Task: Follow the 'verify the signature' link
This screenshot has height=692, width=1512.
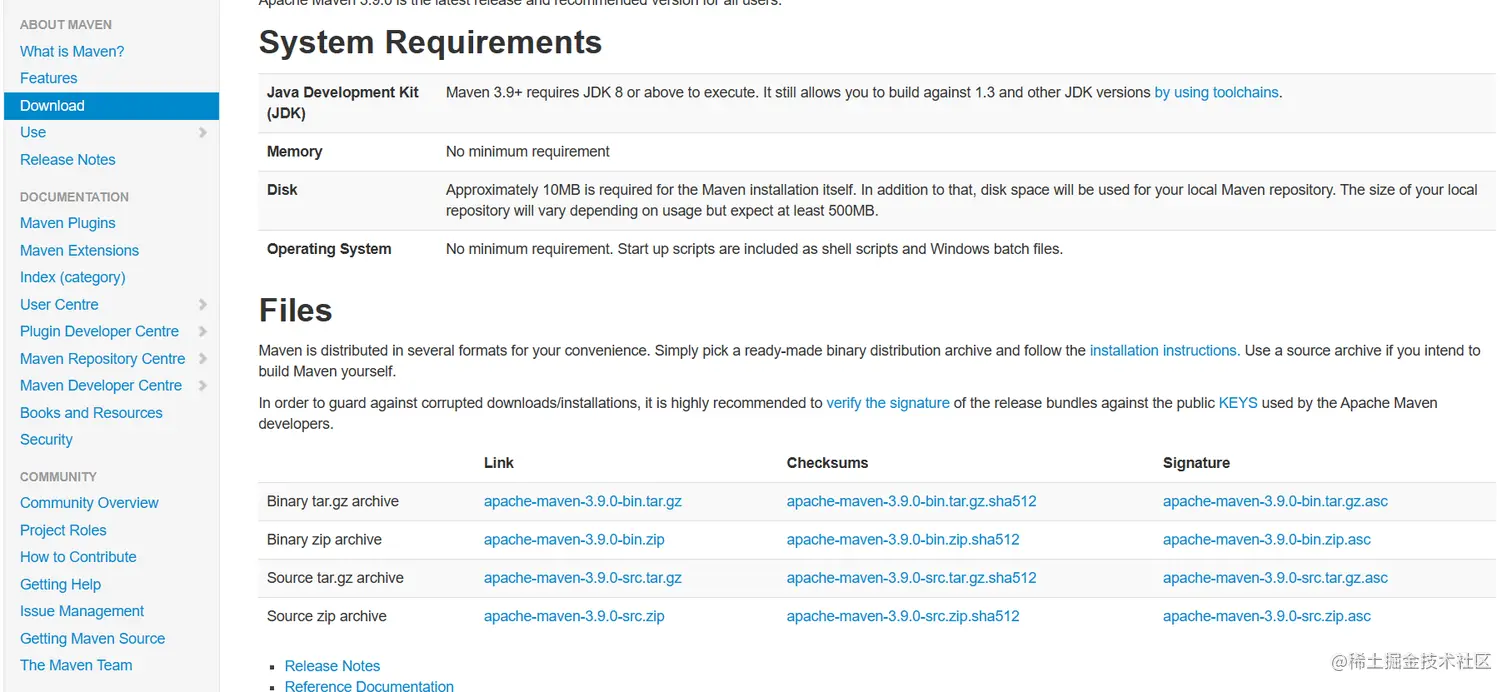Action: 888,403
